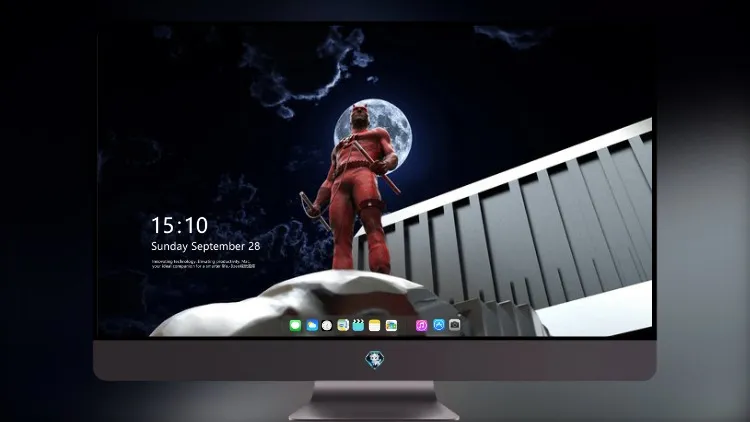The width and height of the screenshot is (750, 422).
Task: Click the 15:10 clock display
Action: coord(179,225)
